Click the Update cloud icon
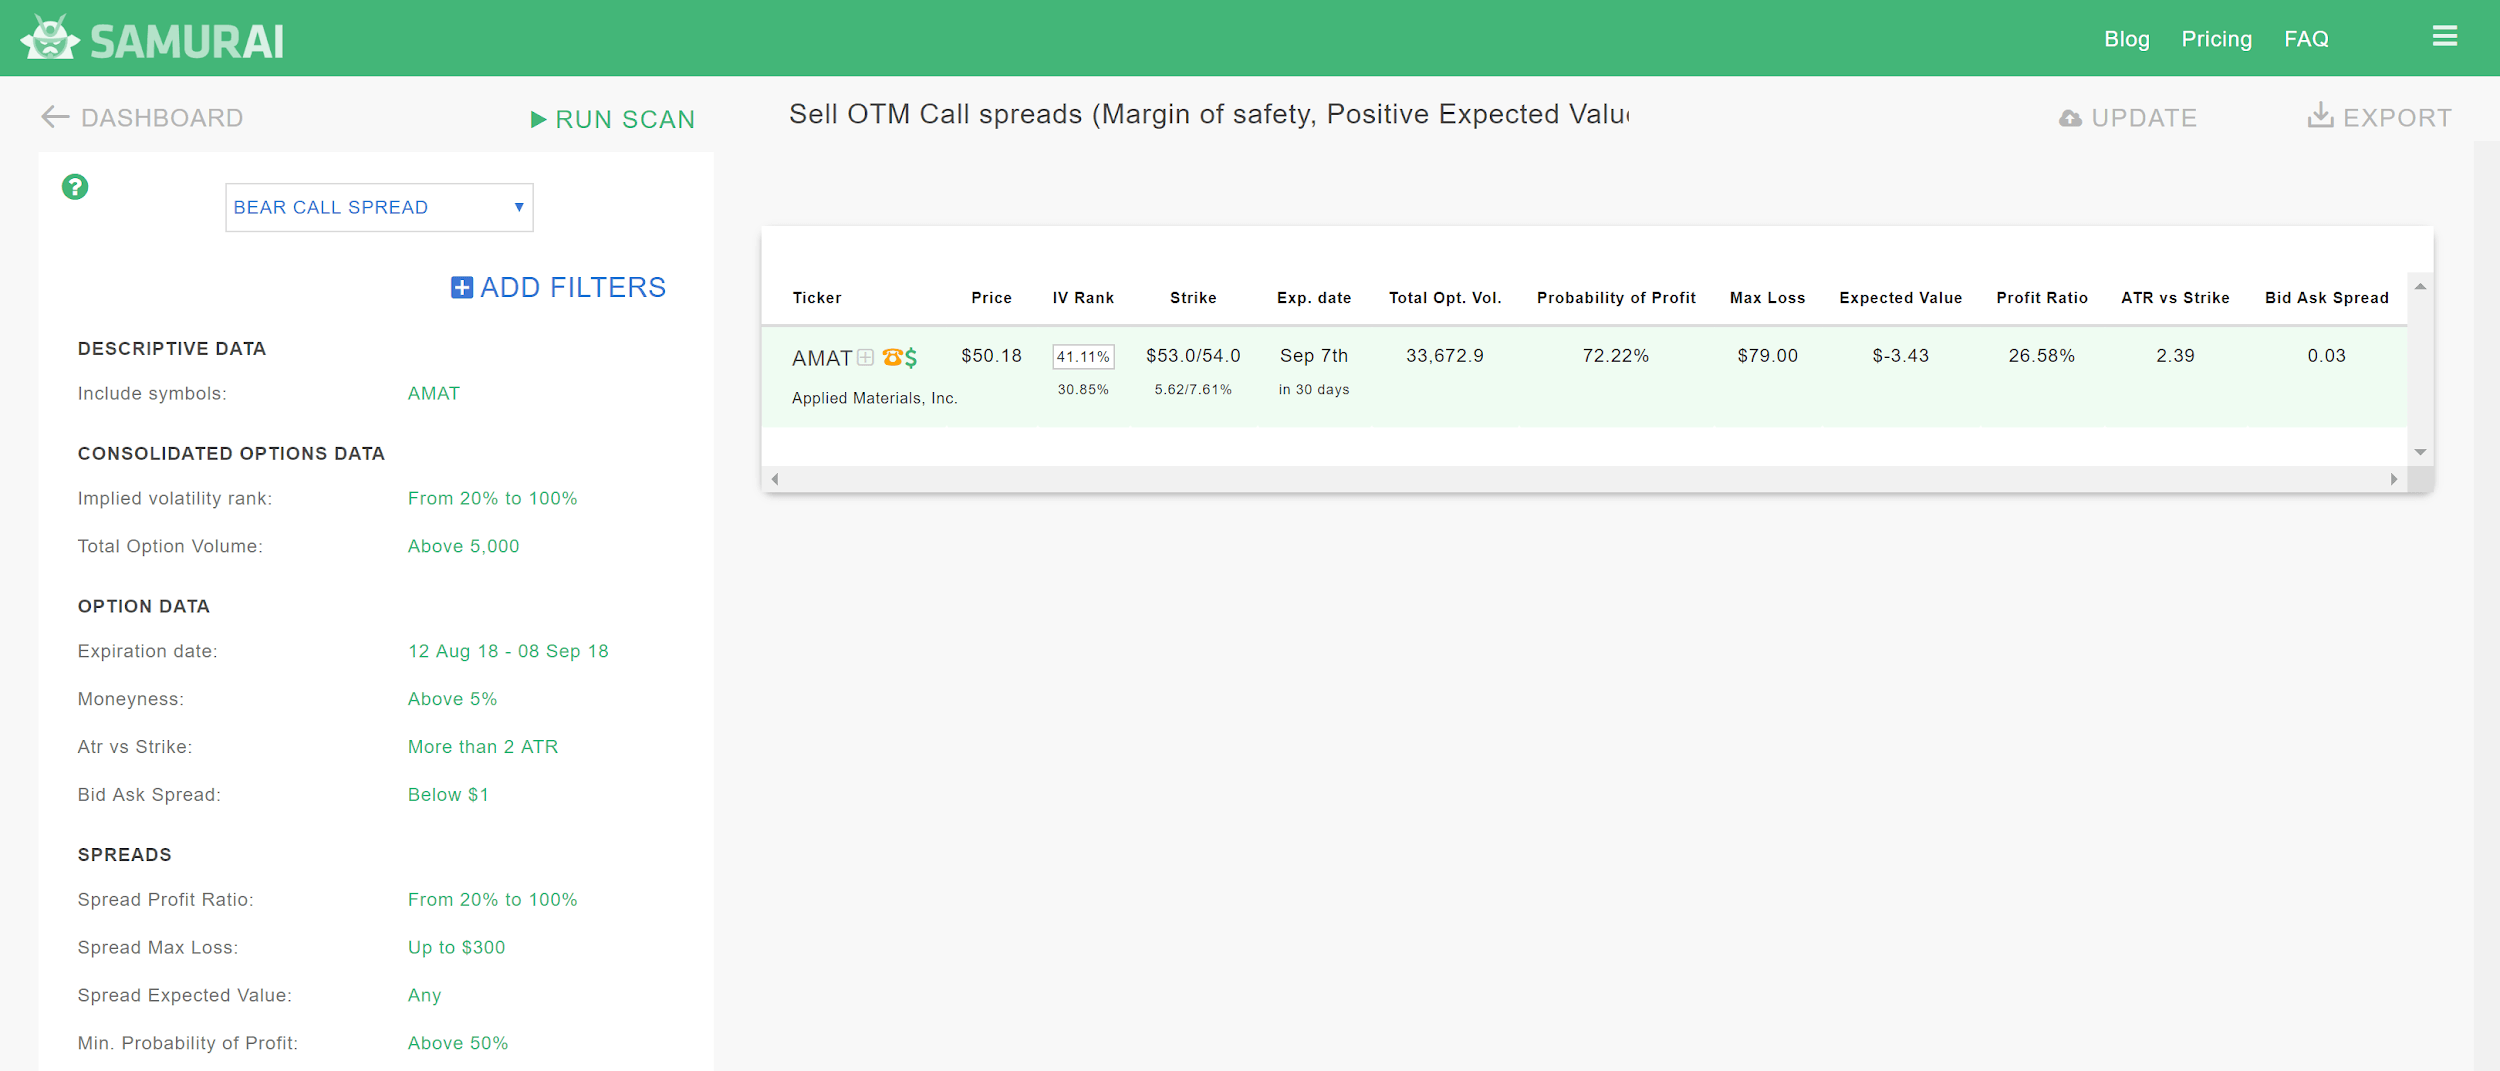 point(2070,118)
